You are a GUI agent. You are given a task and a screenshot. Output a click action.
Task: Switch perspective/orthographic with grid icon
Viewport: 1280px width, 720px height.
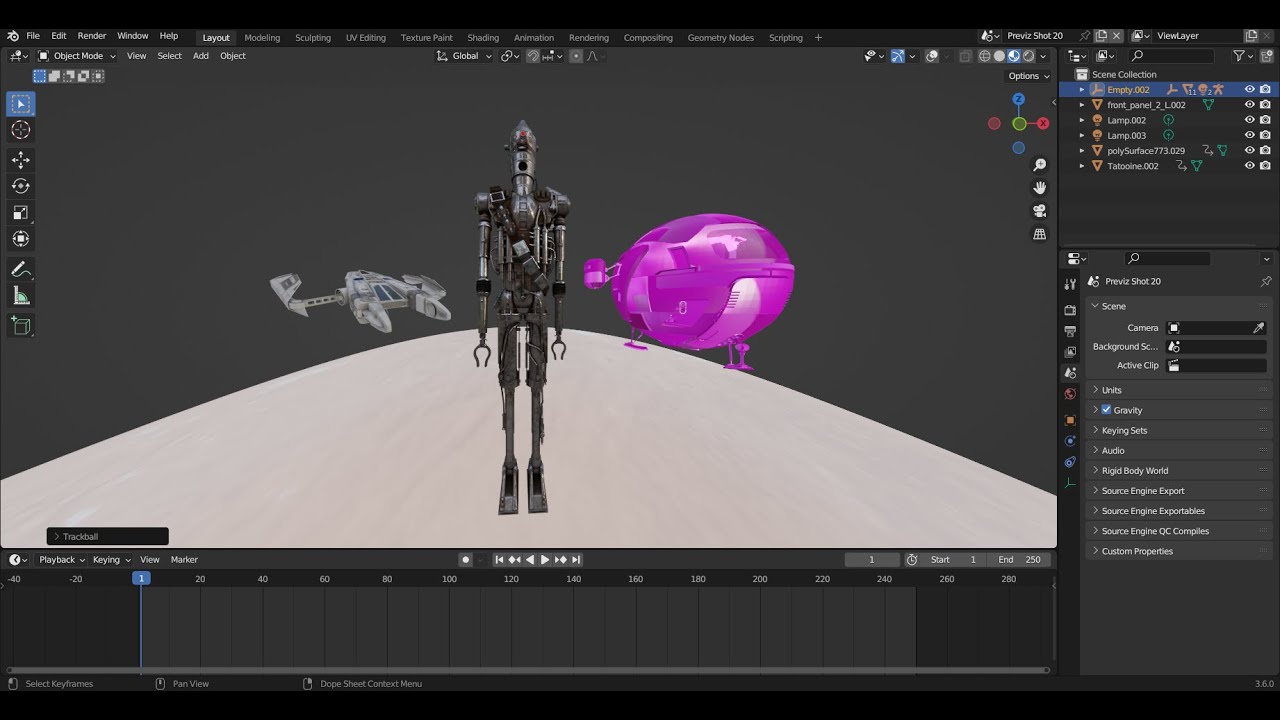tap(1040, 234)
